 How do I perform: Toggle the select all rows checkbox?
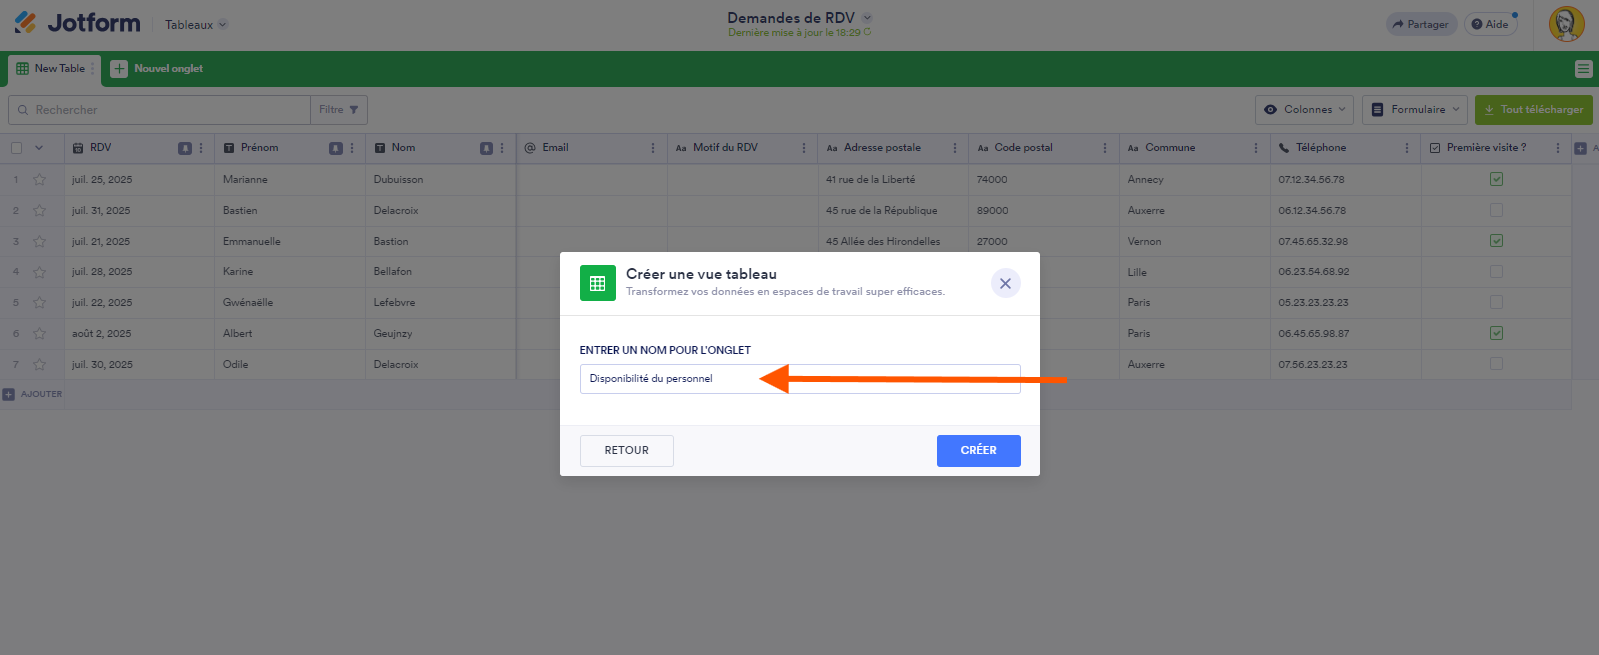[x=16, y=148]
